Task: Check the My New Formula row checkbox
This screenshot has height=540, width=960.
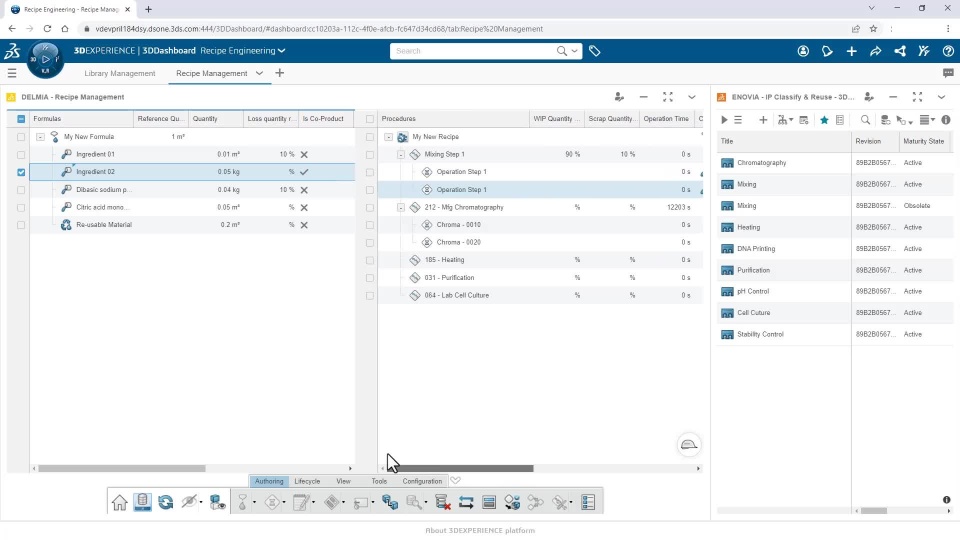Action: click(21, 137)
